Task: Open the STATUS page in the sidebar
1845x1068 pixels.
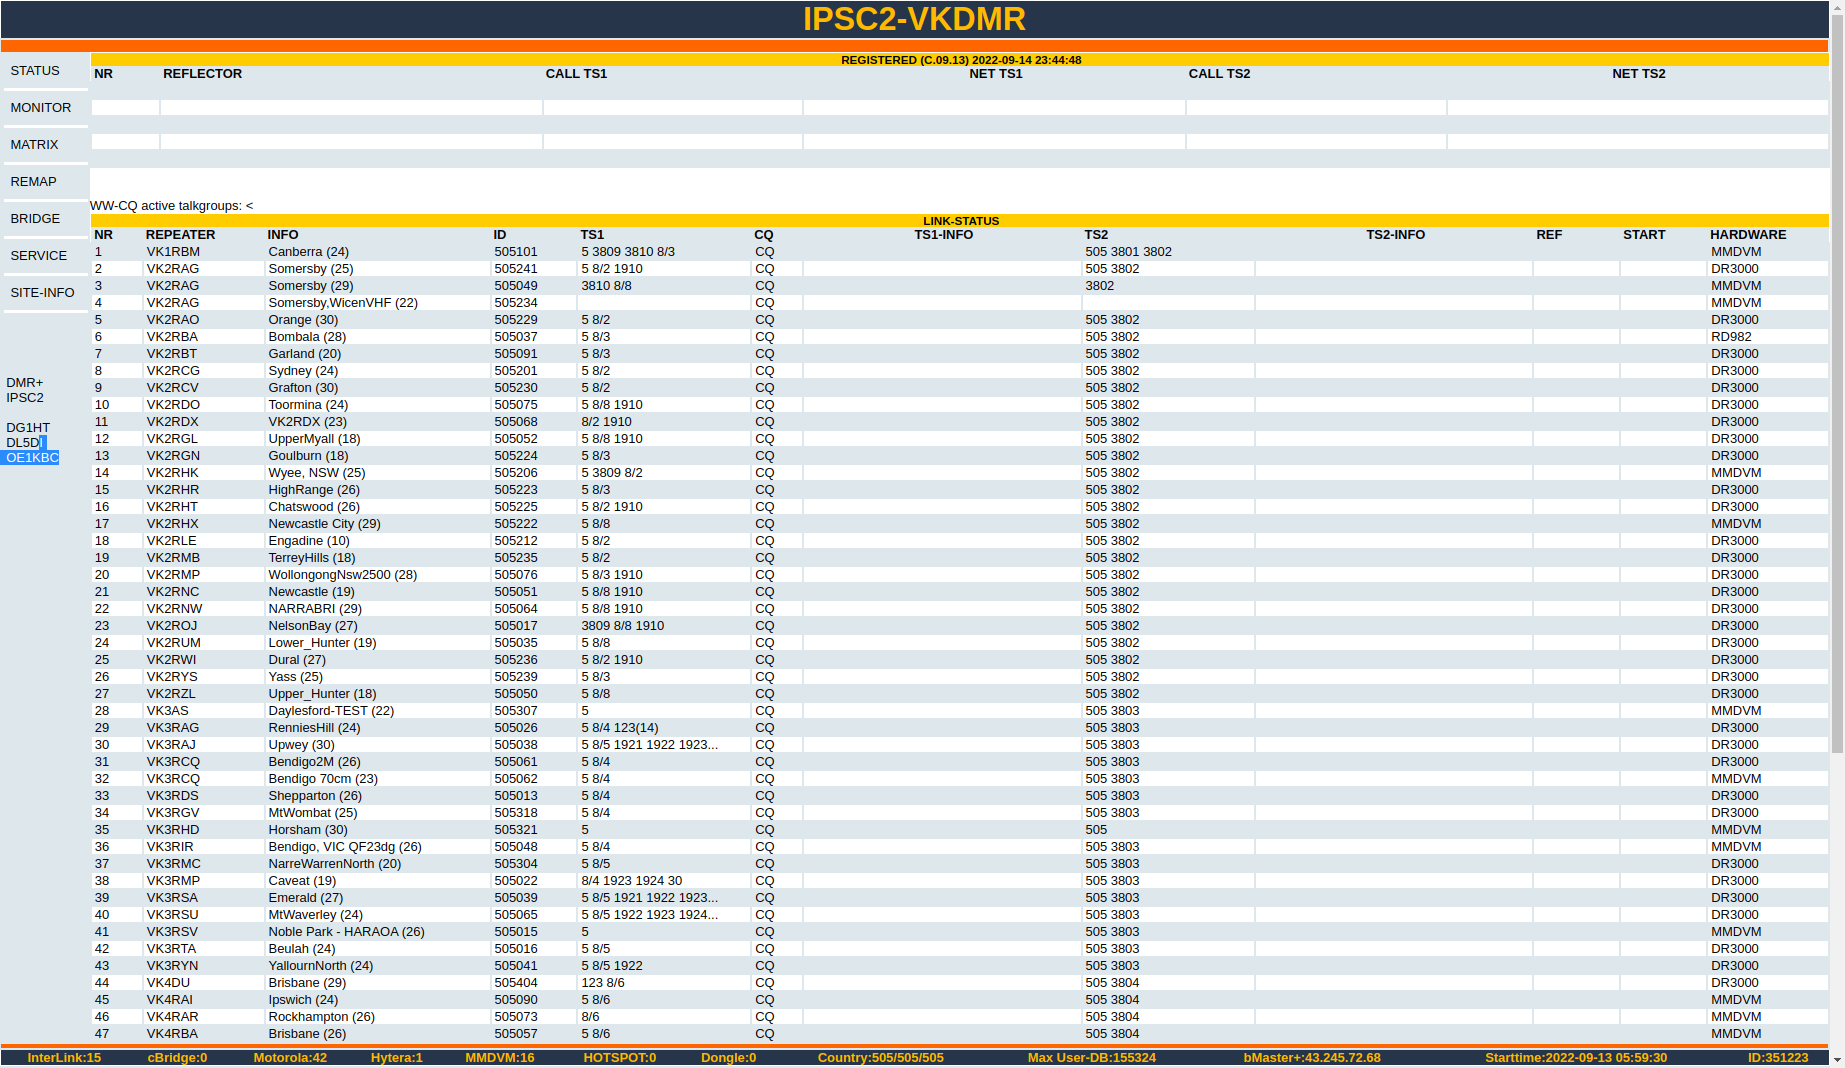Action: [33, 70]
